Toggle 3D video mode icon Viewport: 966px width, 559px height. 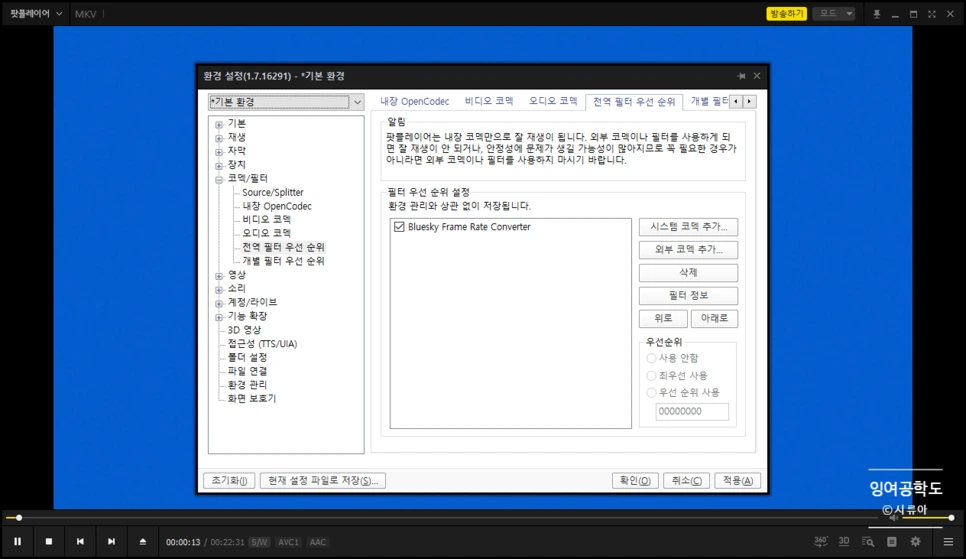pyautogui.click(x=844, y=541)
